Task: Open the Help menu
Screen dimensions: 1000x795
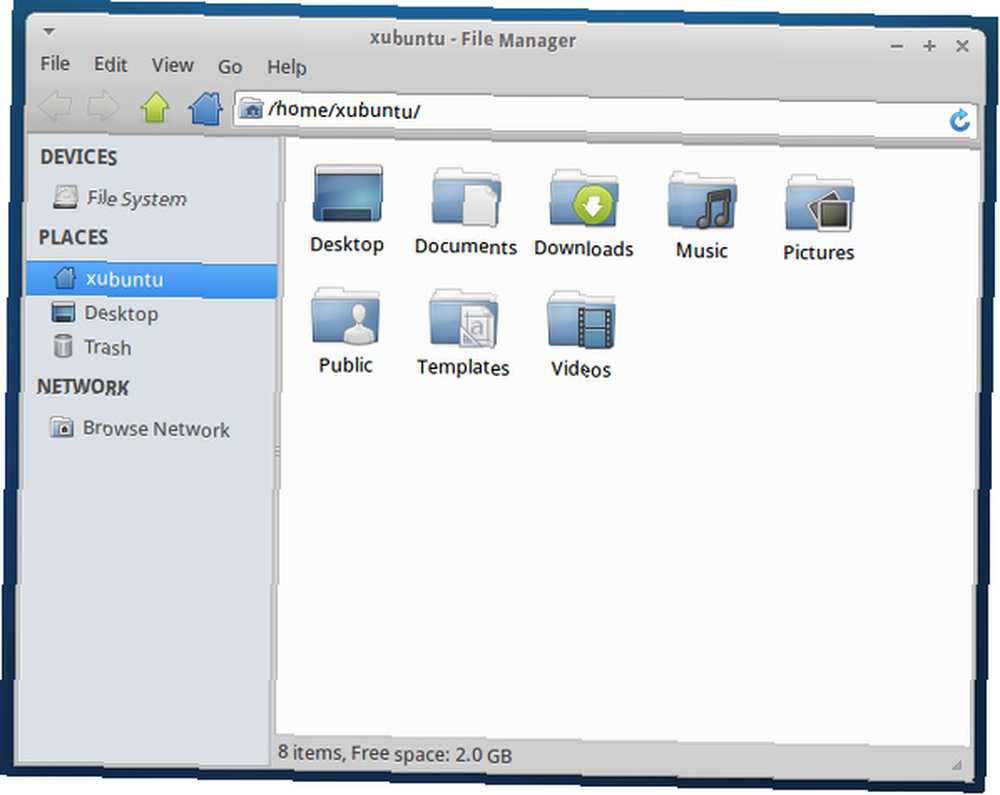Action: (286, 67)
